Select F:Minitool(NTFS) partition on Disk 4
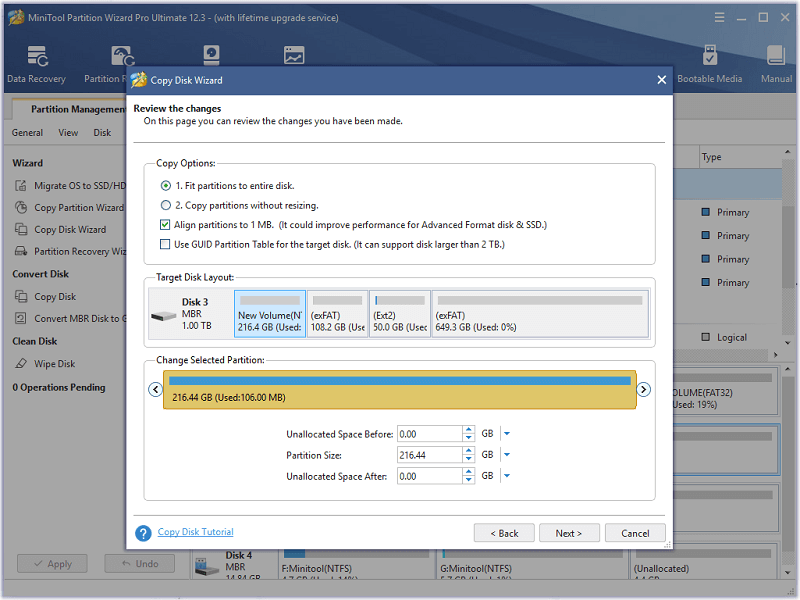Viewport: 800px width, 600px height. click(355, 564)
